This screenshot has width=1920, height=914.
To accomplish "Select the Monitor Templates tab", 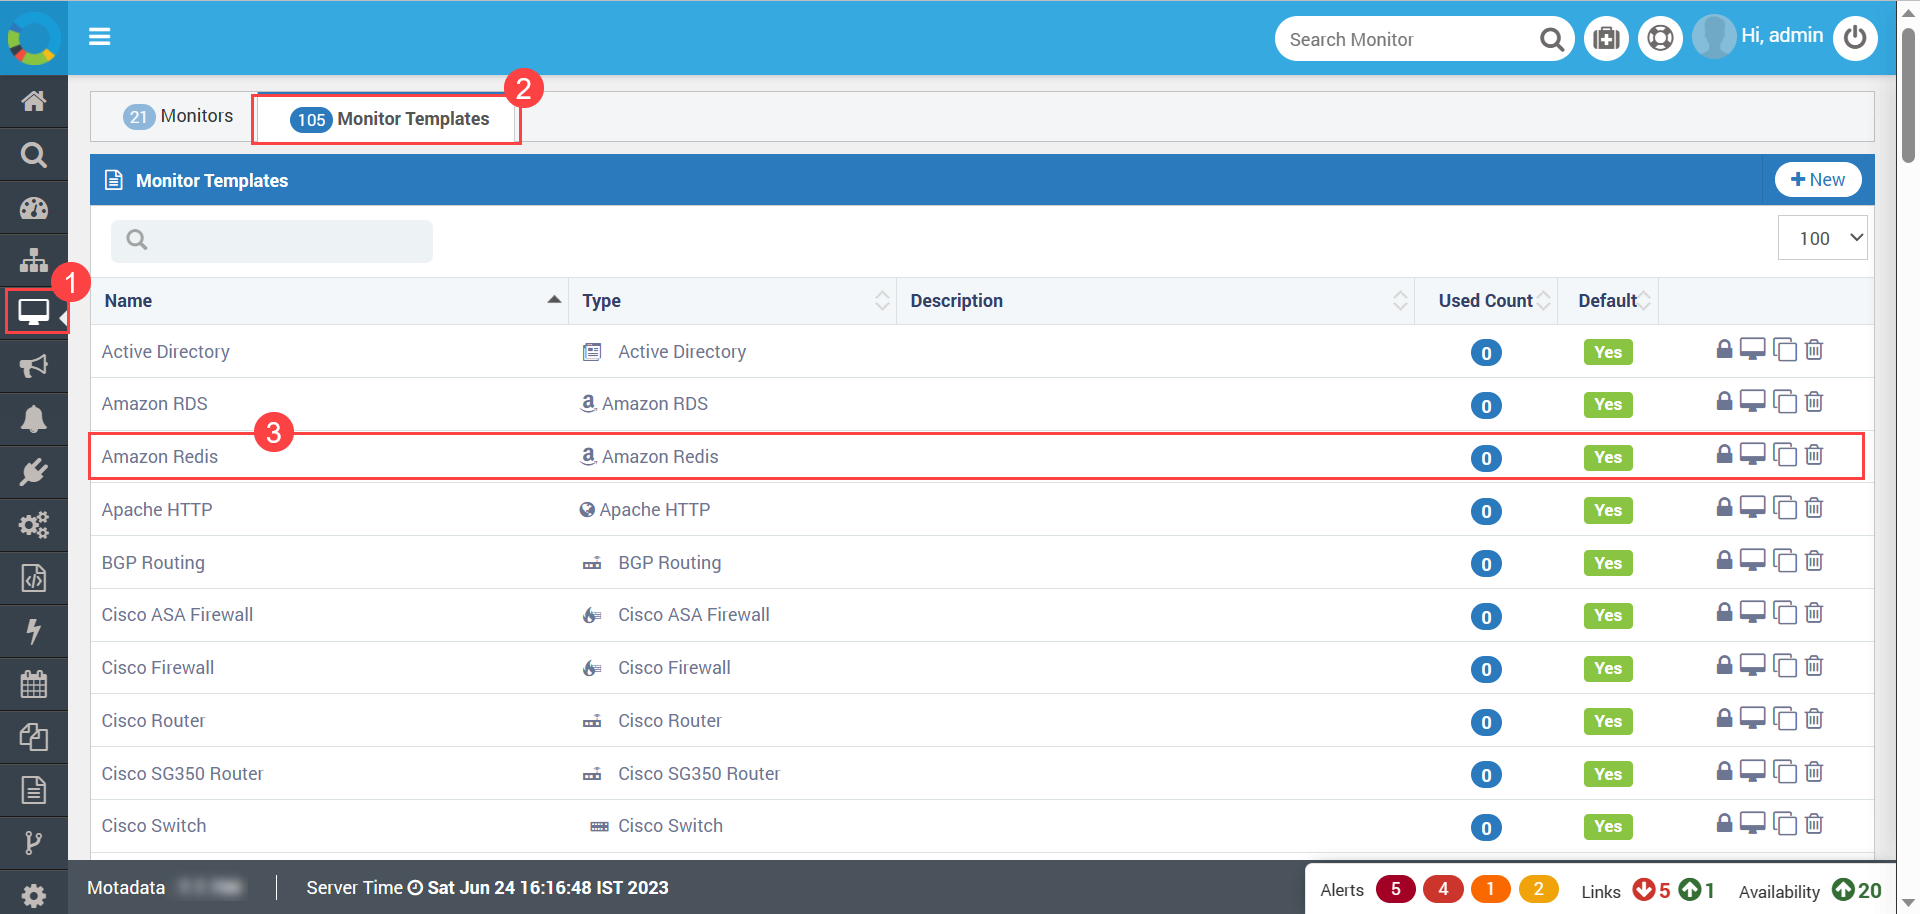I will tap(389, 119).
